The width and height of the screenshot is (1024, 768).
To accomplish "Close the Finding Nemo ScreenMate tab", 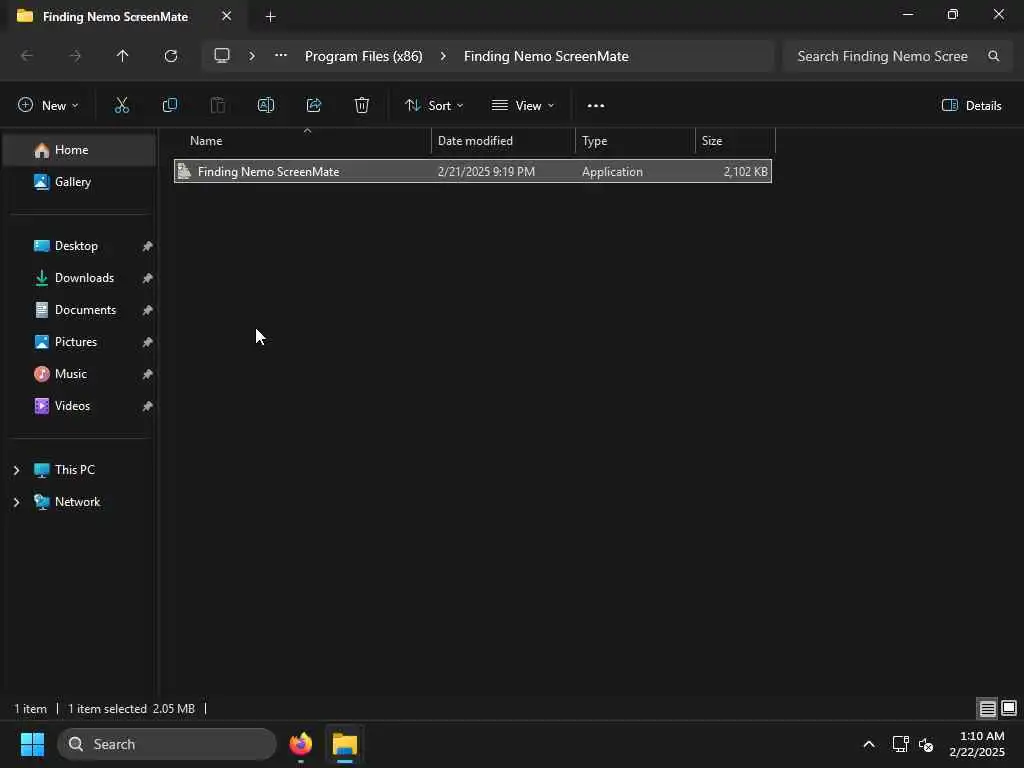I will pos(227,16).
